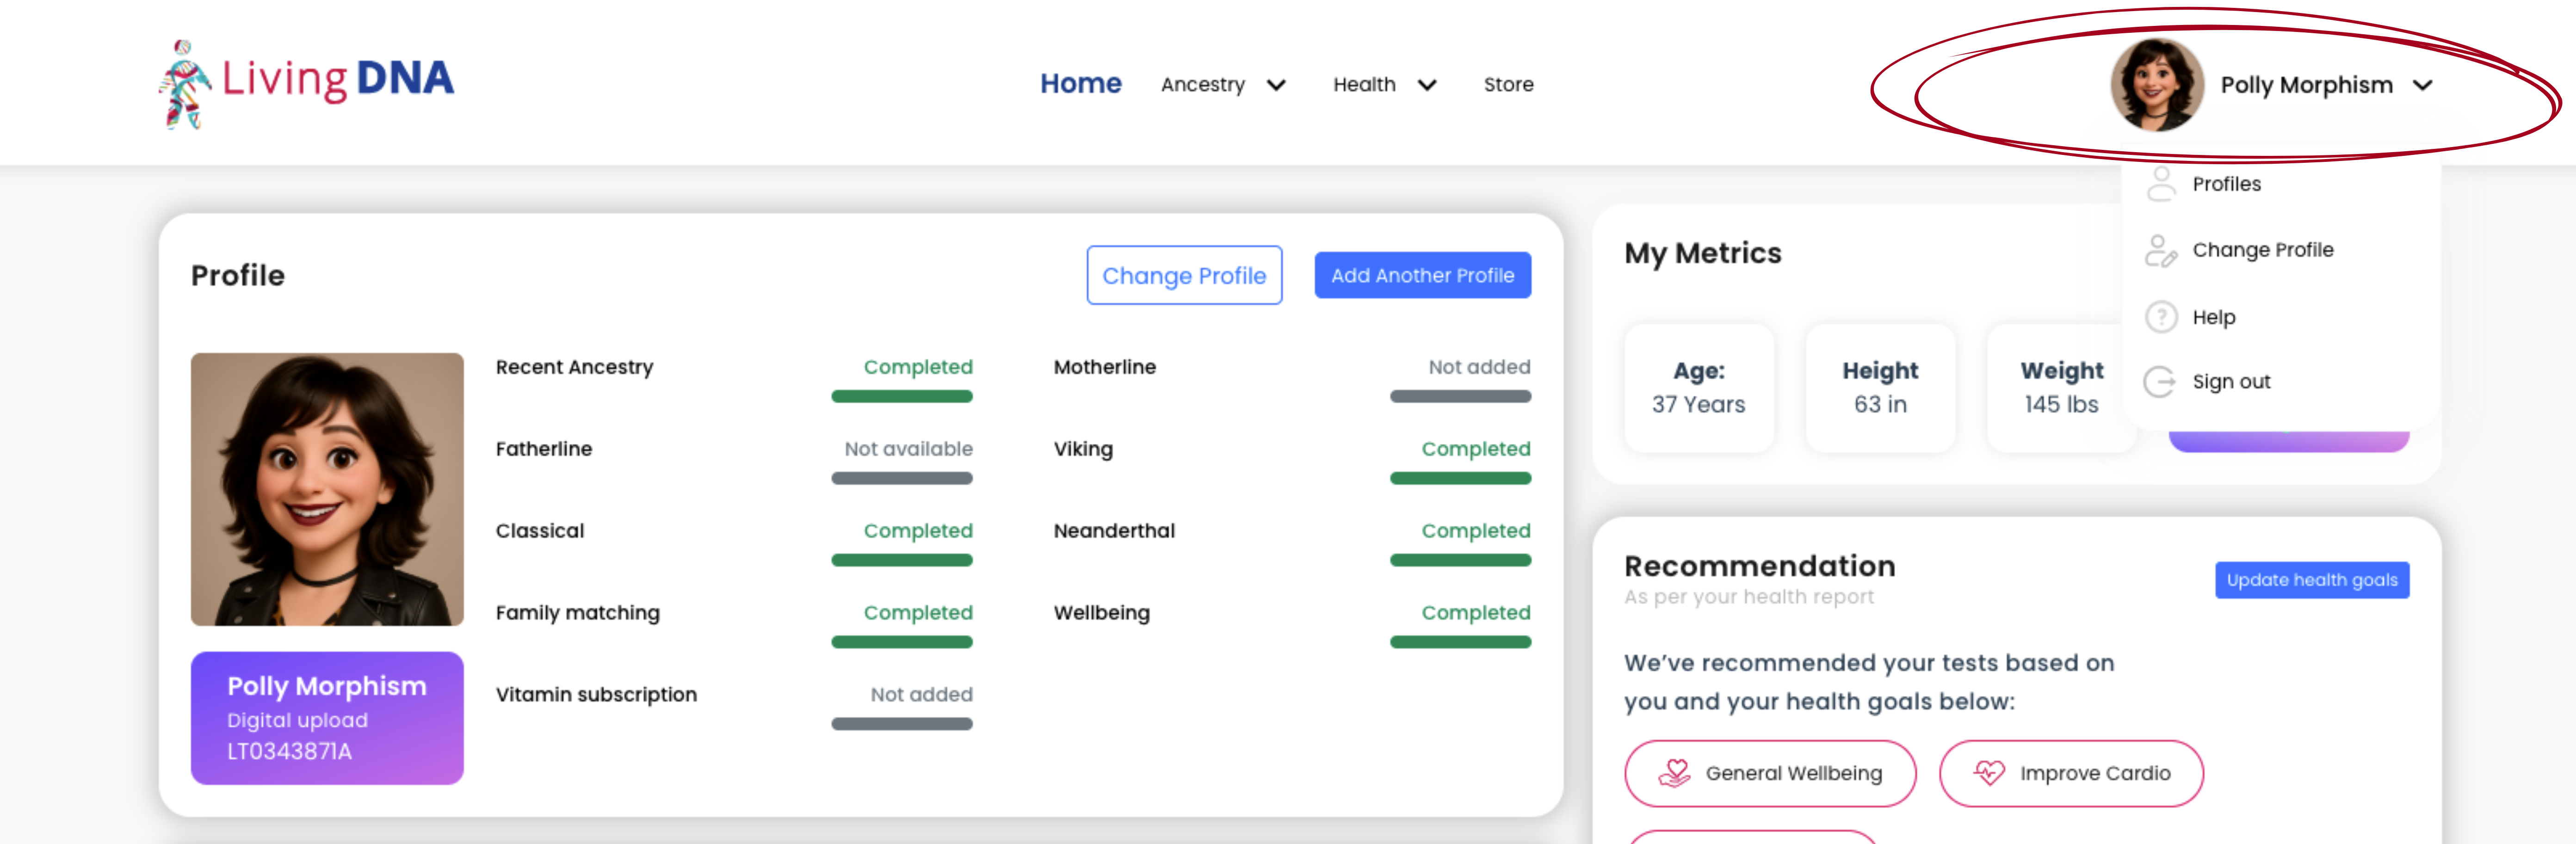2576x844 pixels.
Task: Click the Motherline label
Action: (x=1104, y=367)
